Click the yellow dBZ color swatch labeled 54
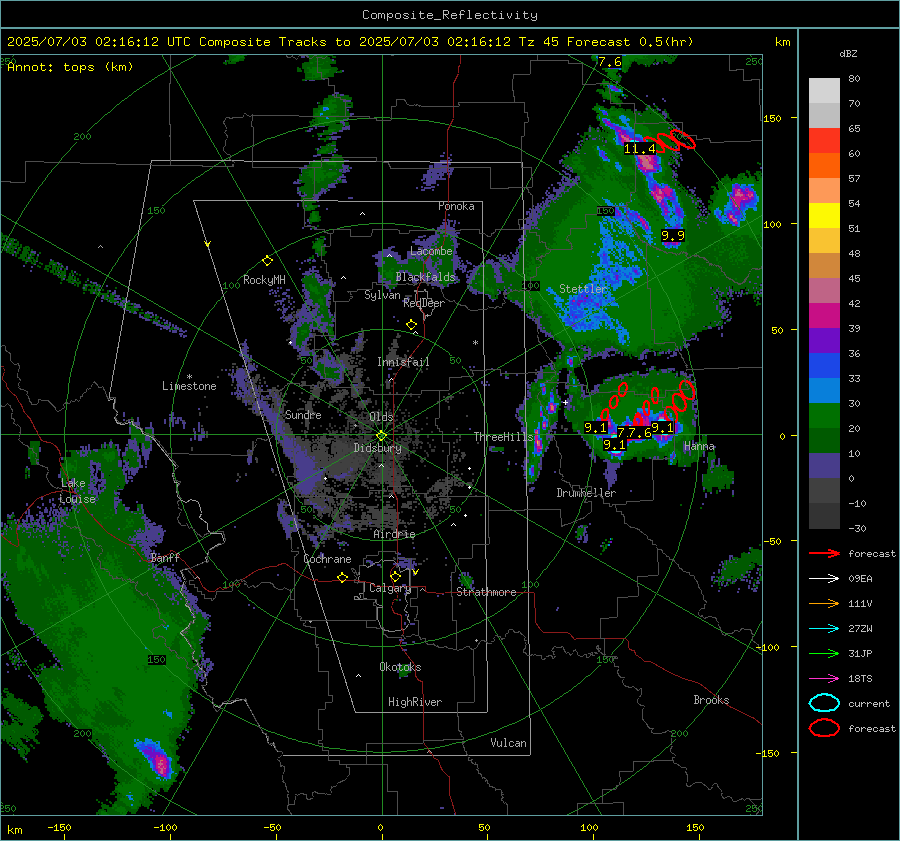Screen dimensions: 900x841 824,216
